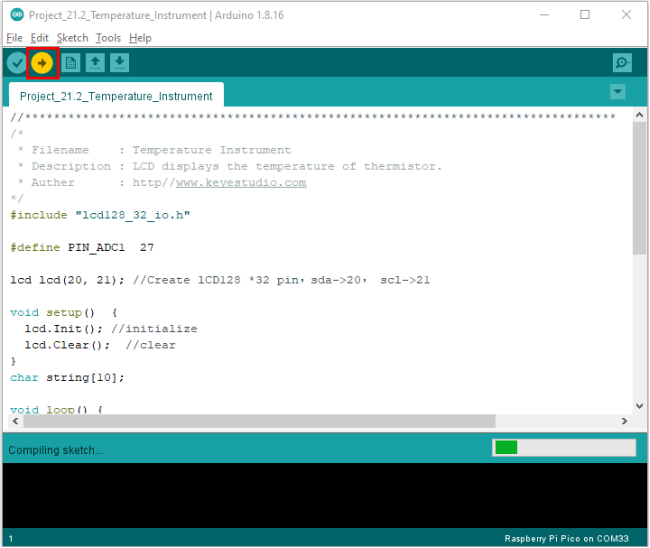This screenshot has width=650, height=548.
Task: Follow the www.keyestudio.com link
Action: click(241, 183)
